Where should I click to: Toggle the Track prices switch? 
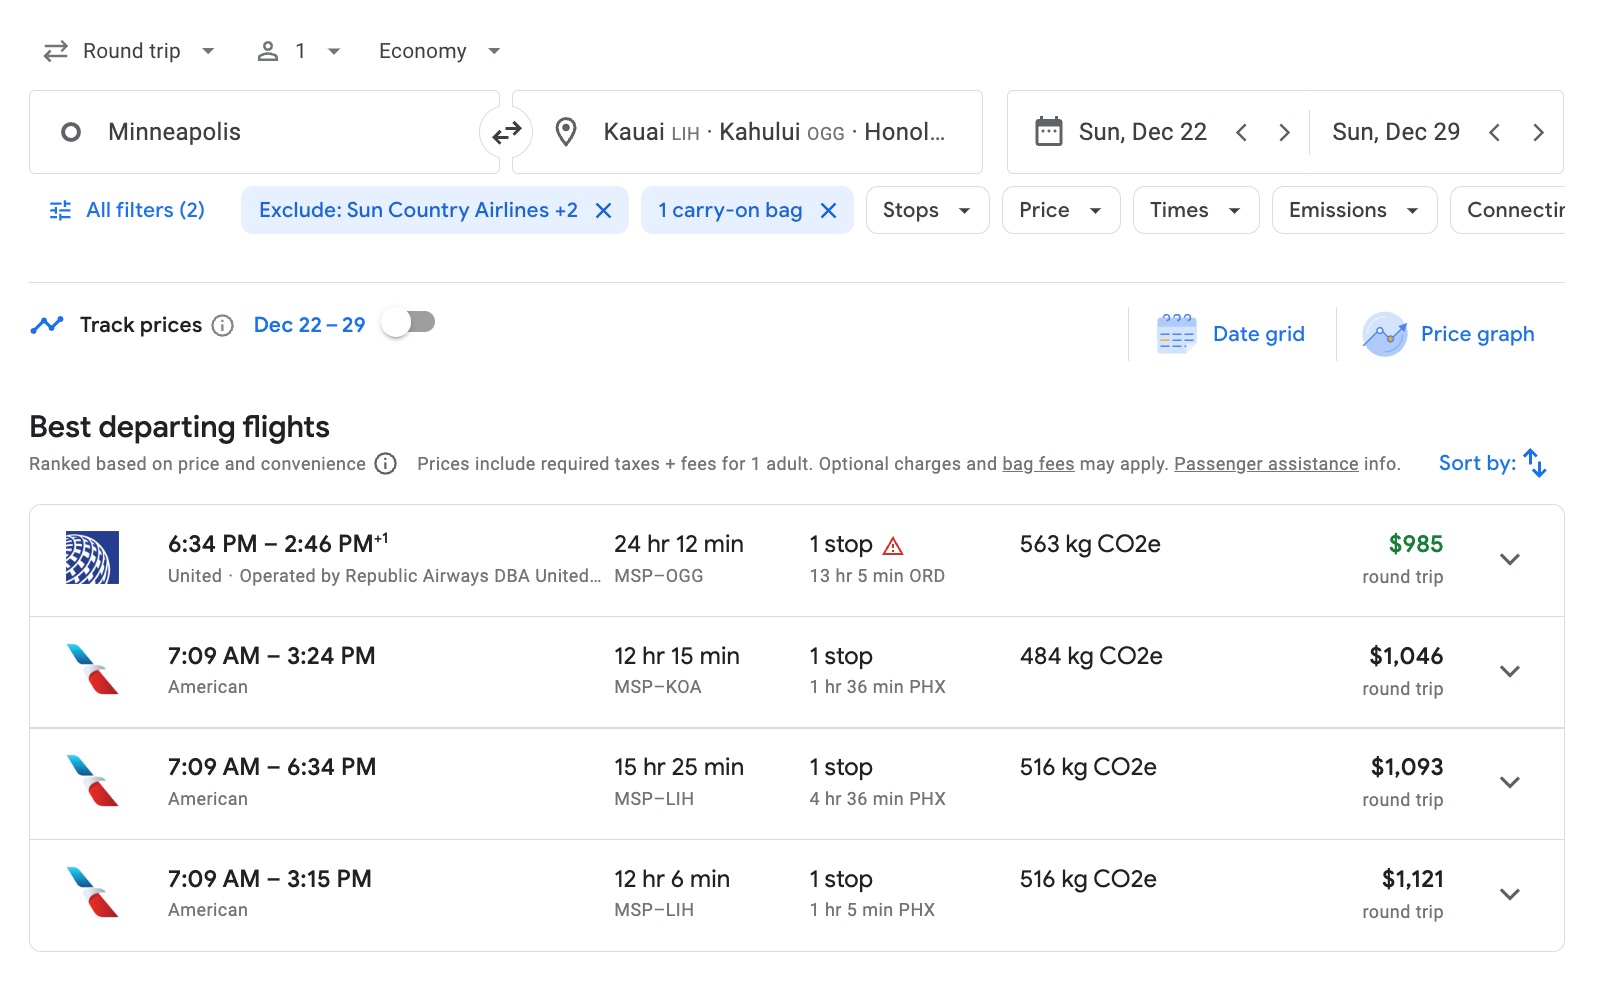coord(408,323)
